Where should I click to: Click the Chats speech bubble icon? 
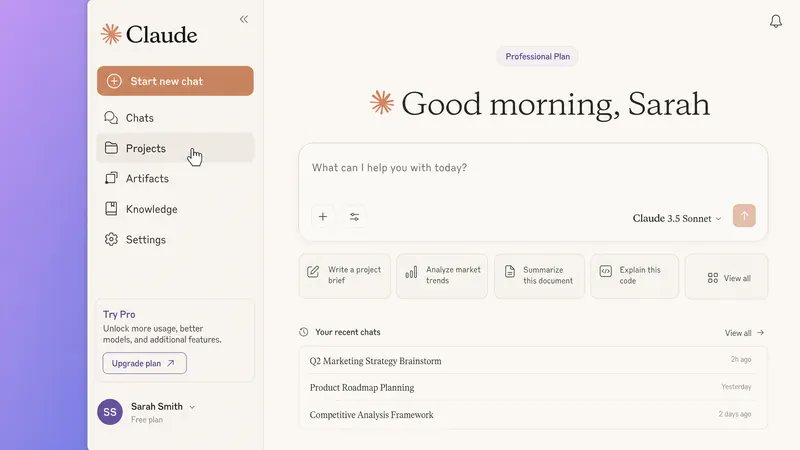pos(111,118)
